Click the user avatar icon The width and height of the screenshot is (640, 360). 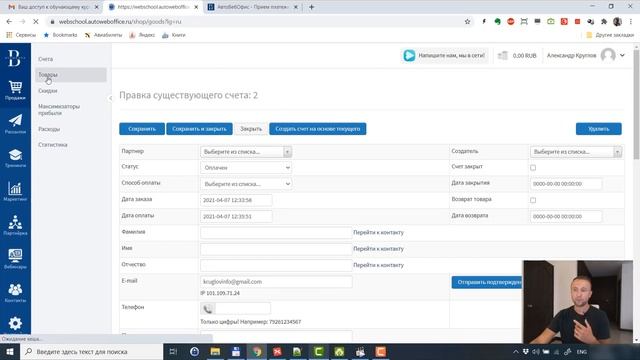point(608,55)
